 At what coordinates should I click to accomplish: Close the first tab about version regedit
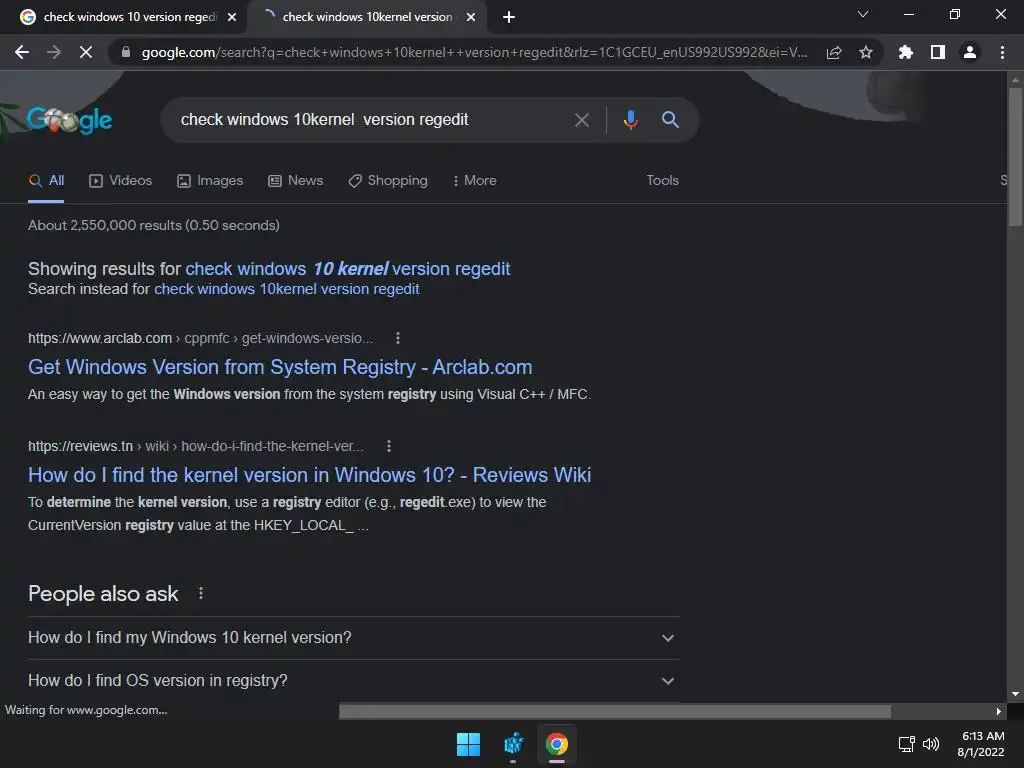[x=232, y=17]
